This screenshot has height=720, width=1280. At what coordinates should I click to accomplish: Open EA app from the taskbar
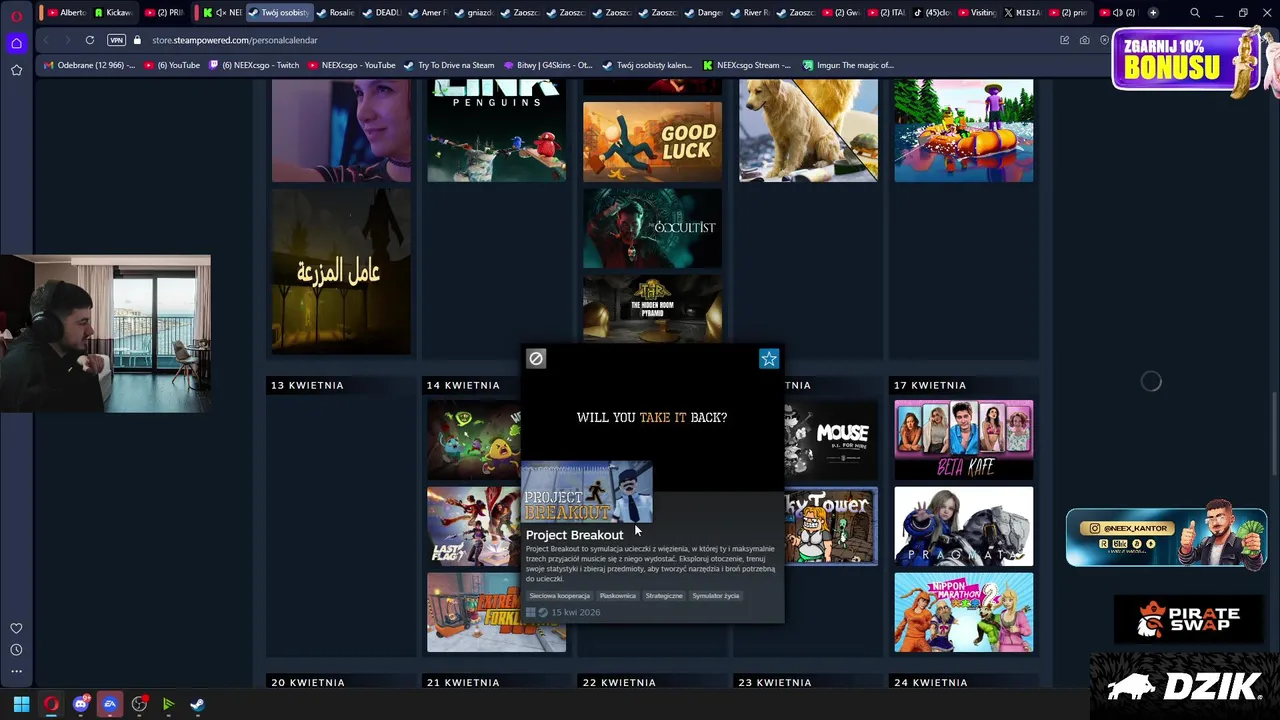[x=110, y=704]
